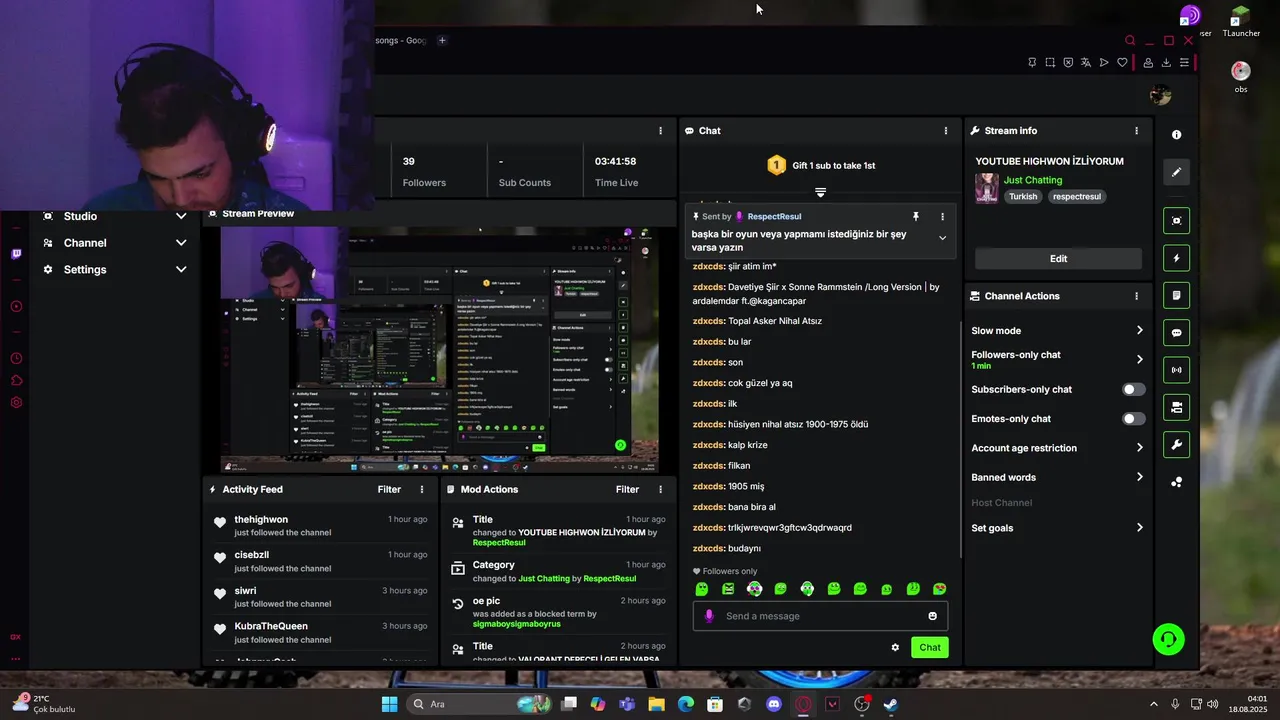The height and width of the screenshot is (720, 1280).
Task: Select the songs - Google browser tab
Action: [401, 41]
